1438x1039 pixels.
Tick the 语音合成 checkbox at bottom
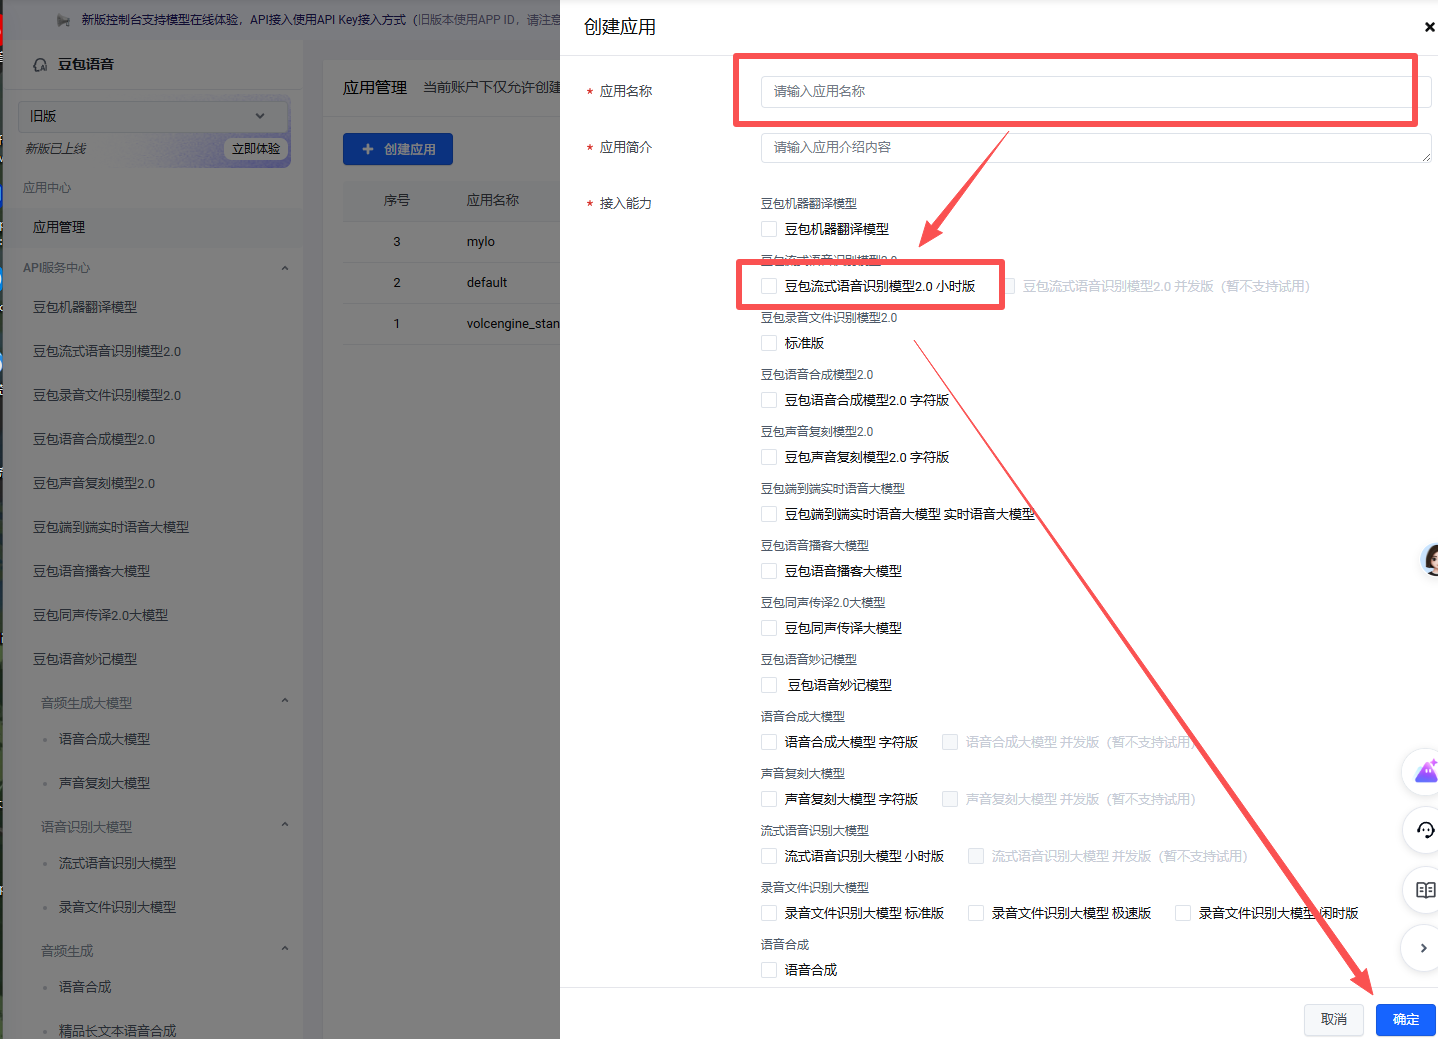click(x=769, y=970)
